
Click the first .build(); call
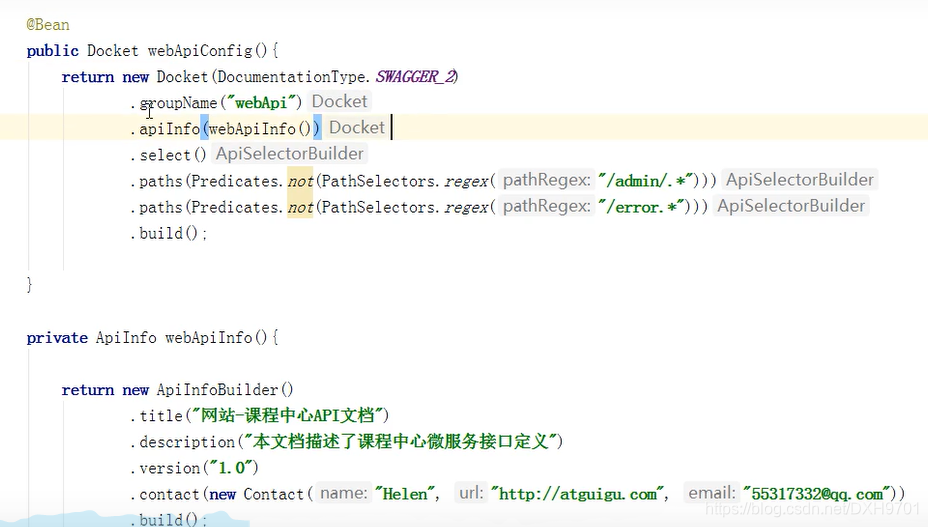[x=169, y=233]
